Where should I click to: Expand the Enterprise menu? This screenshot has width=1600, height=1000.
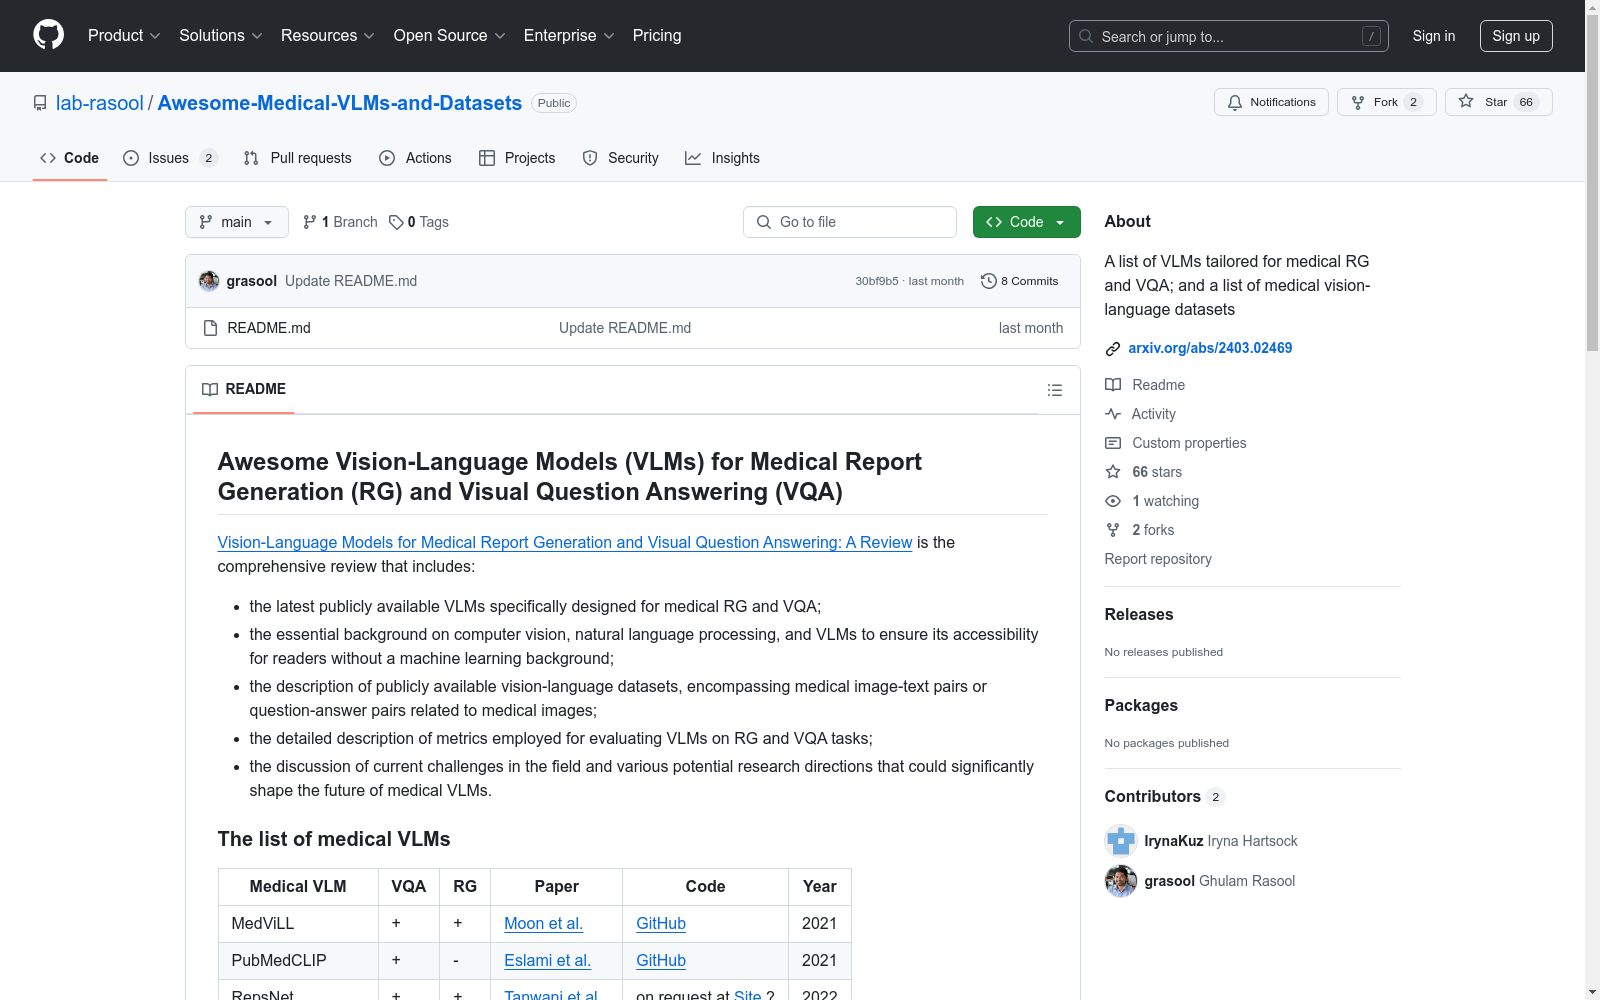[x=569, y=36]
